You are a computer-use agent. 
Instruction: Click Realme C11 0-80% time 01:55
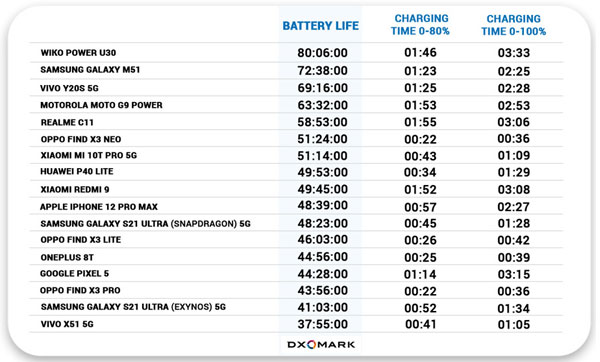(420, 122)
